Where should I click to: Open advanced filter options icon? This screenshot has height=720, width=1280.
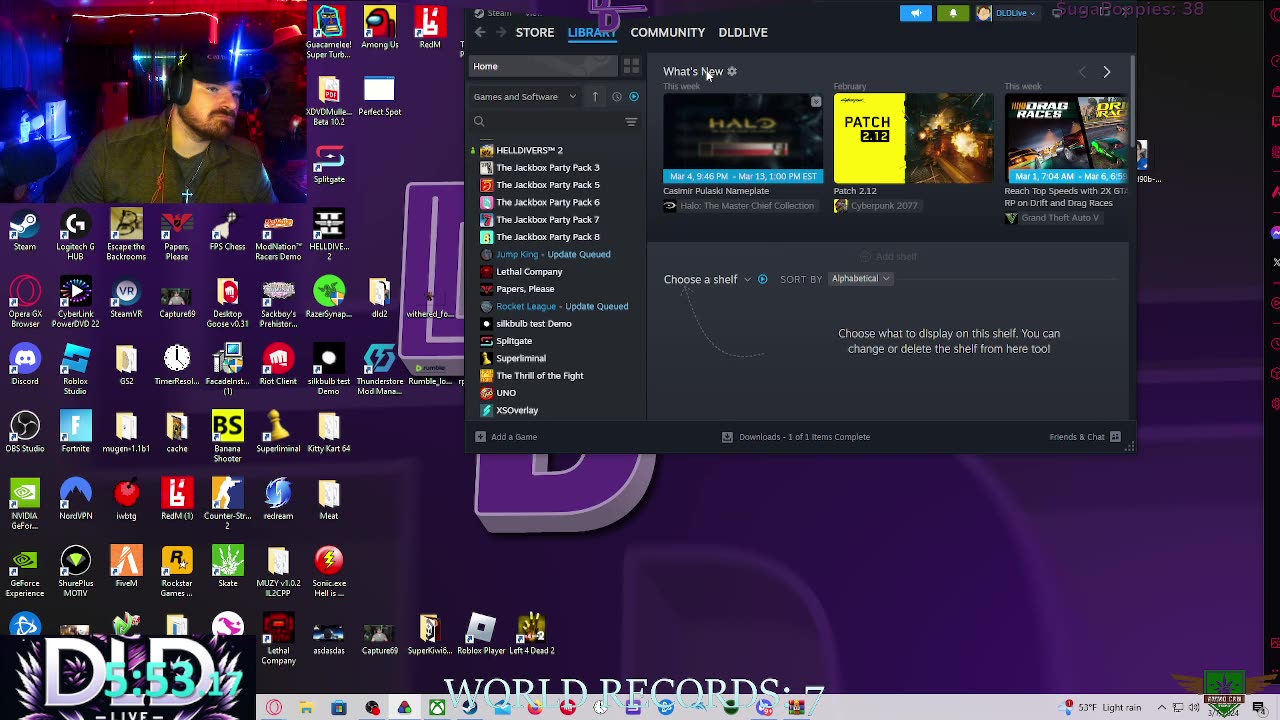click(631, 122)
